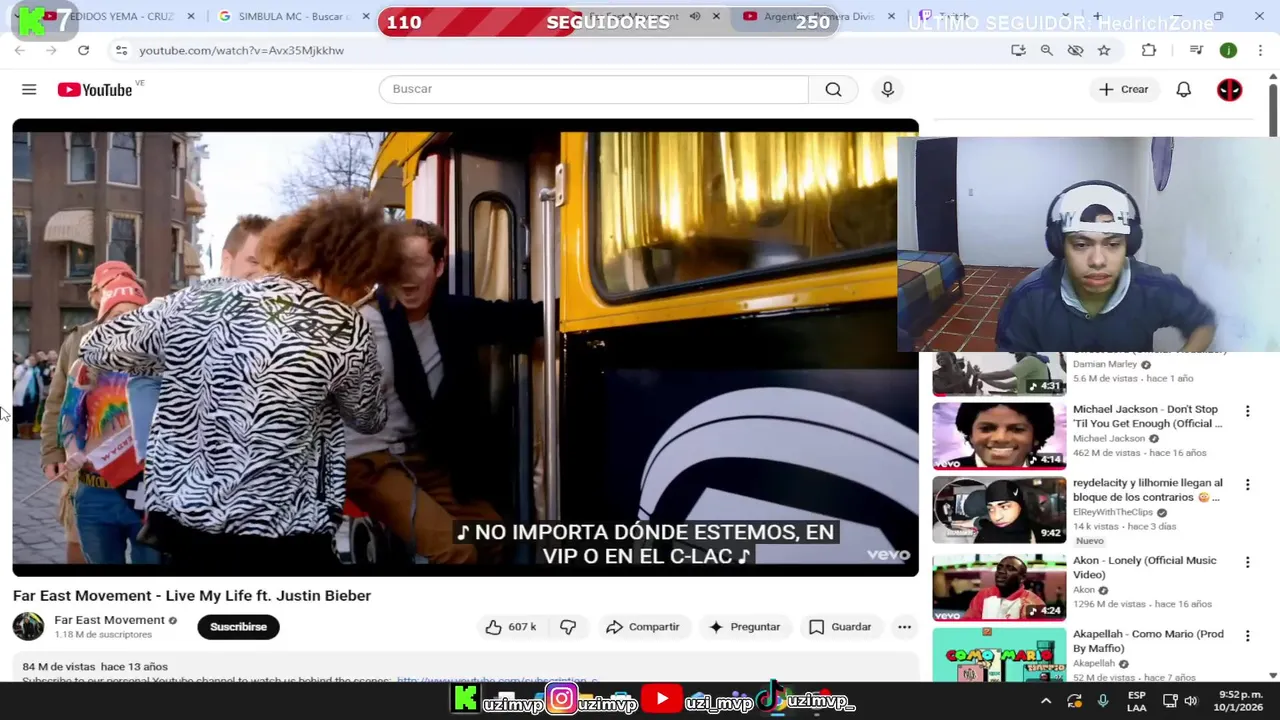
Task: Open the subscription link in video description
Action: pyautogui.click(x=497, y=680)
